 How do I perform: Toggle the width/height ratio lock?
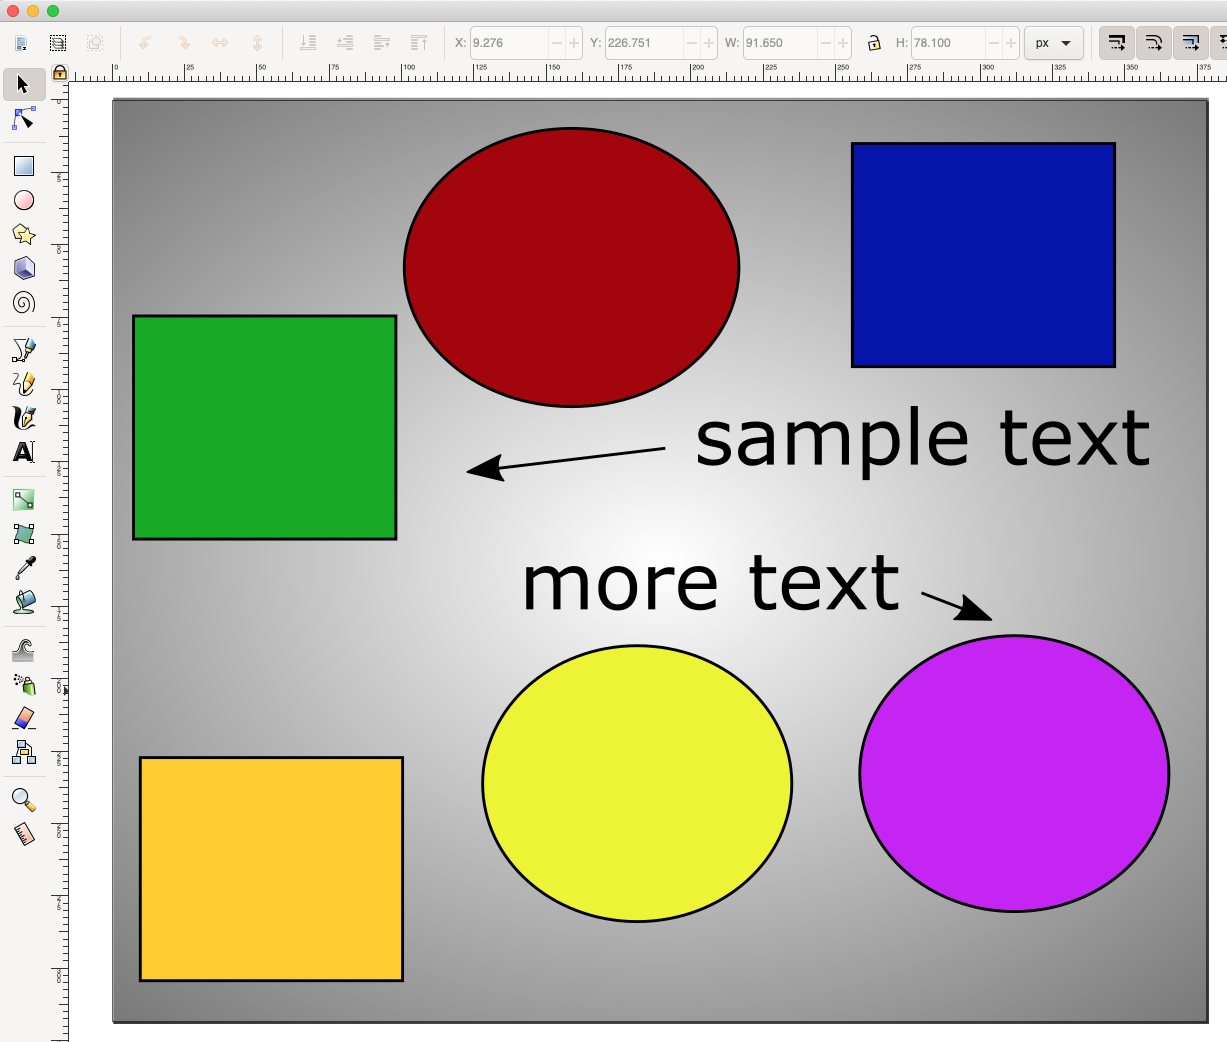point(874,43)
